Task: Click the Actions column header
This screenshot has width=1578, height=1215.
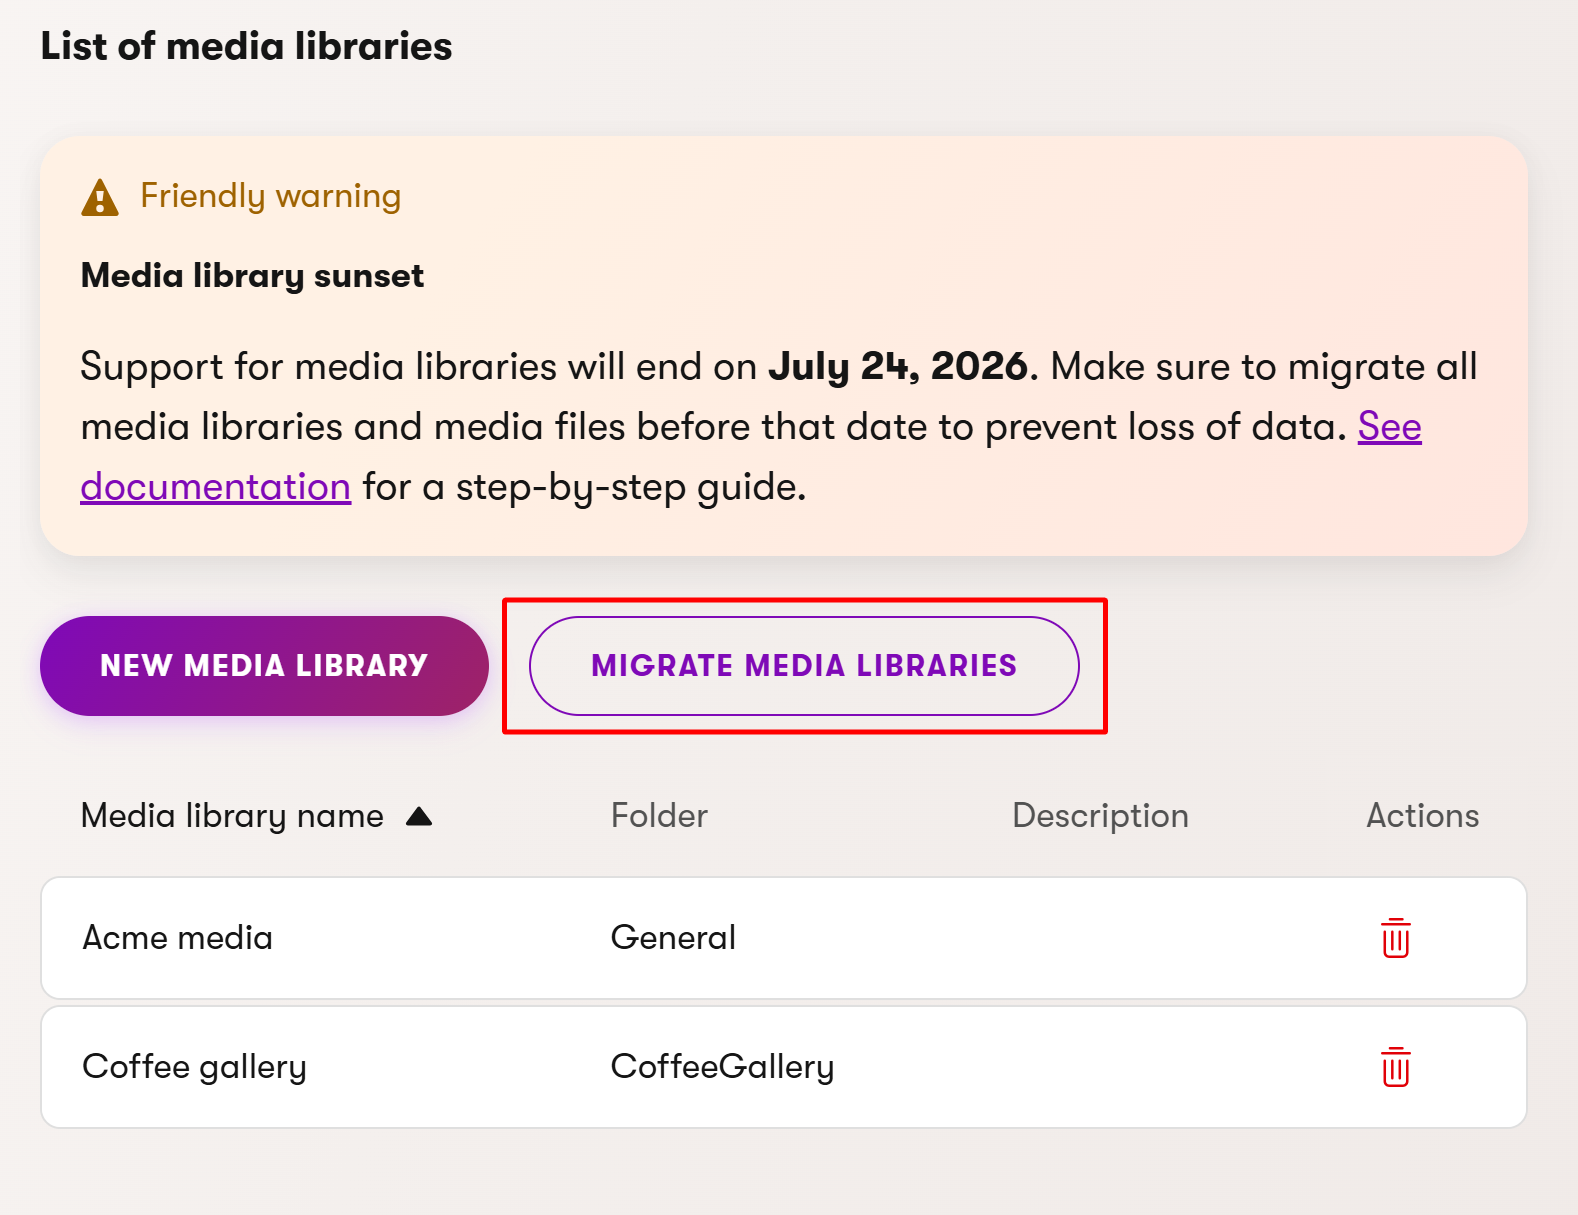Action: click(x=1421, y=816)
